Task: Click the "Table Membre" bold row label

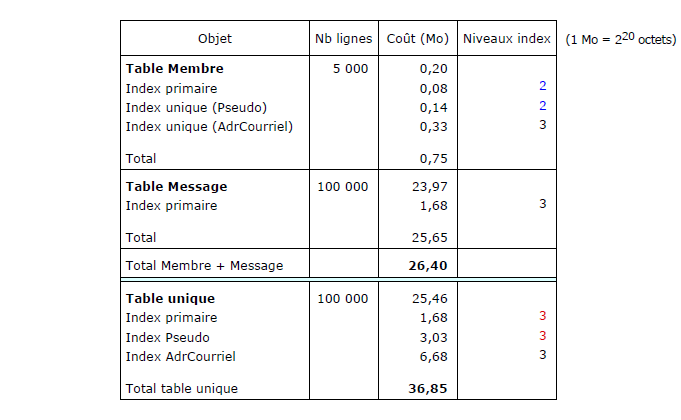Action: tap(174, 69)
